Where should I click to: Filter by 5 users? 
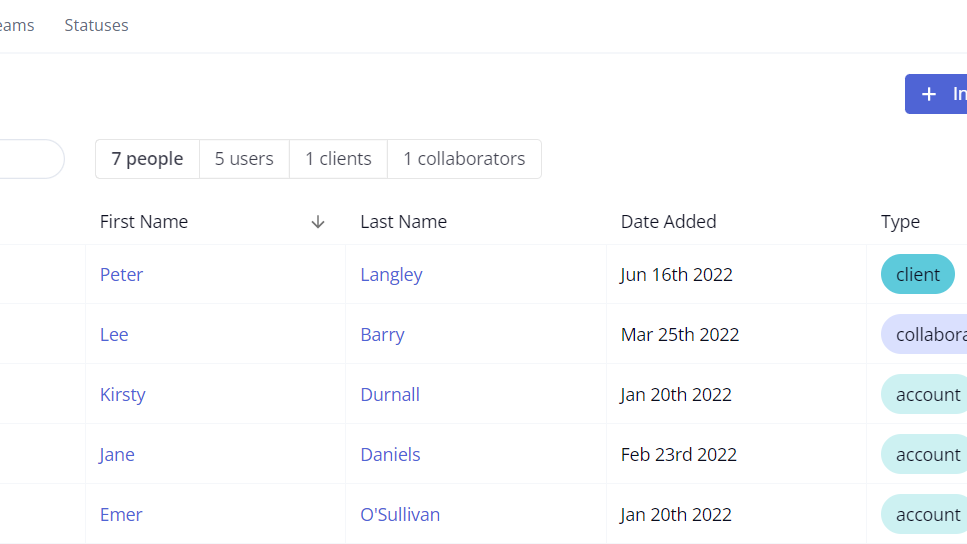coord(244,159)
